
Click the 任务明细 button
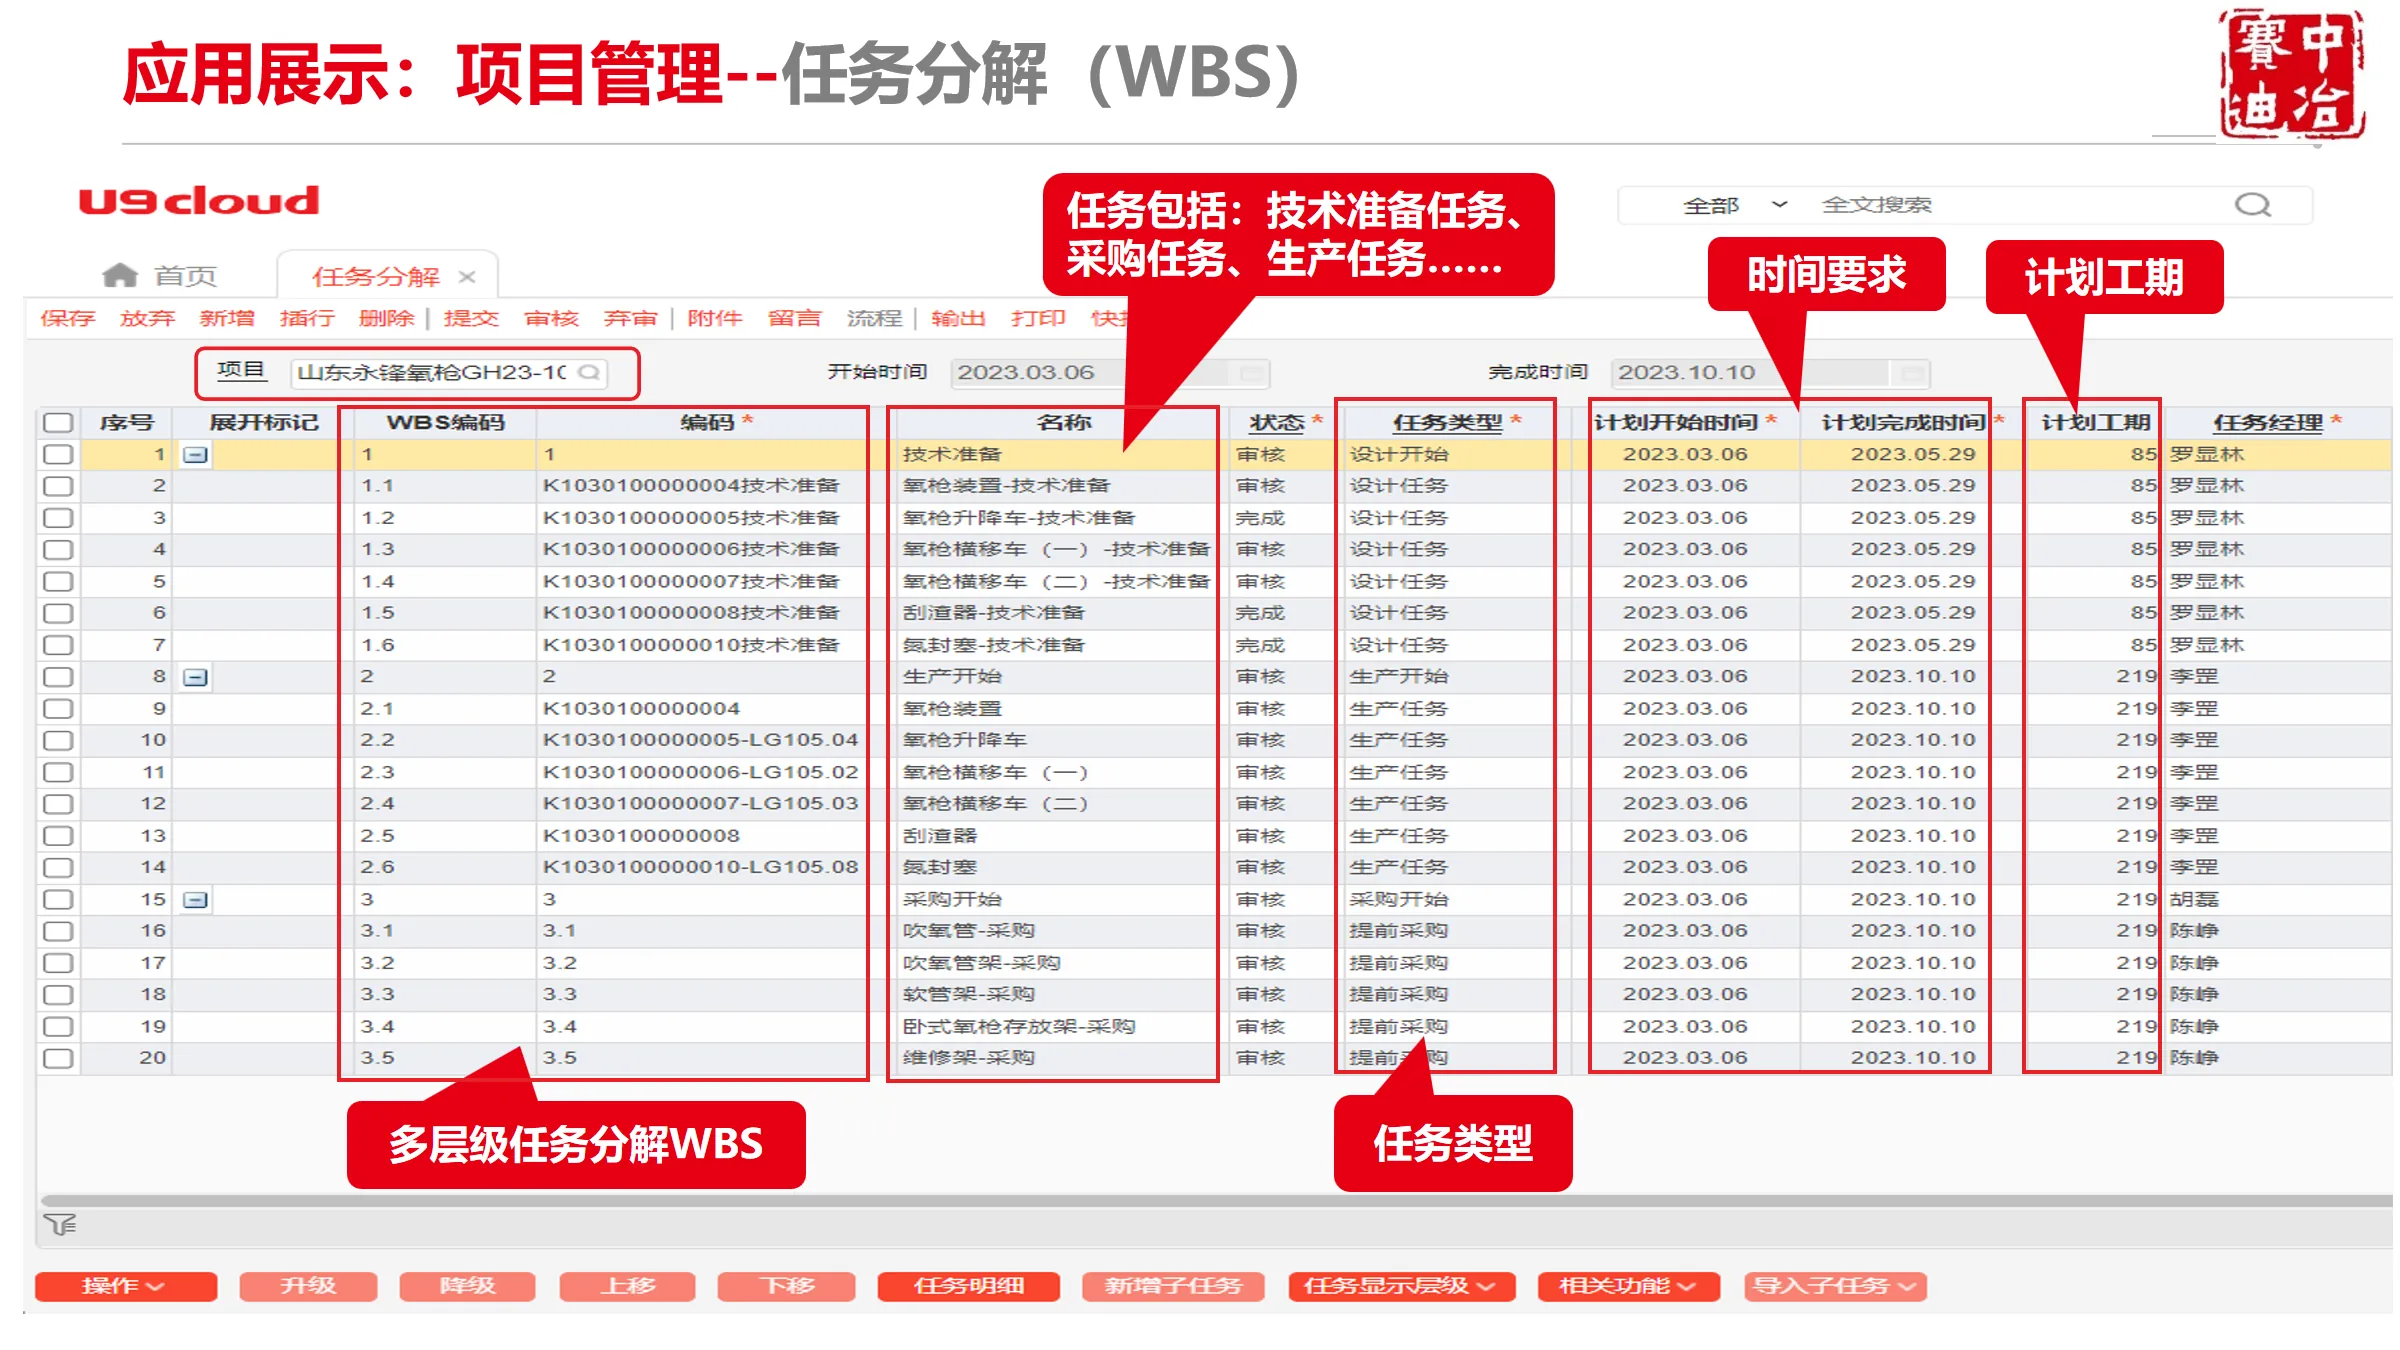click(968, 1286)
